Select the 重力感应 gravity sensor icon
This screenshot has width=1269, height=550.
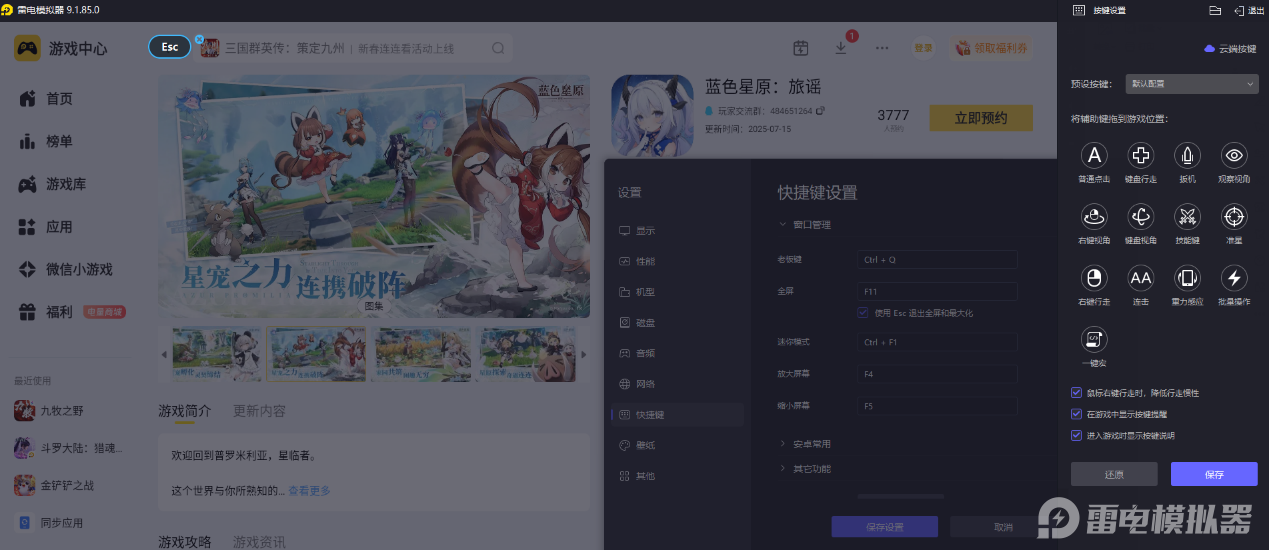coord(1187,277)
